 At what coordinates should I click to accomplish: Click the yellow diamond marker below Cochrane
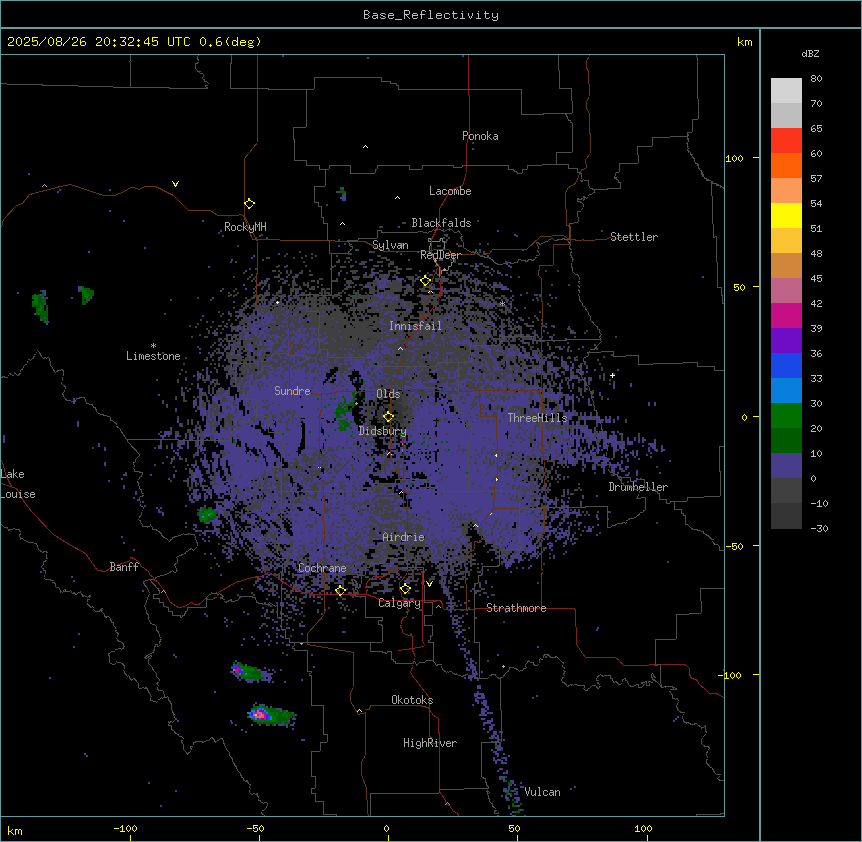pos(340,590)
